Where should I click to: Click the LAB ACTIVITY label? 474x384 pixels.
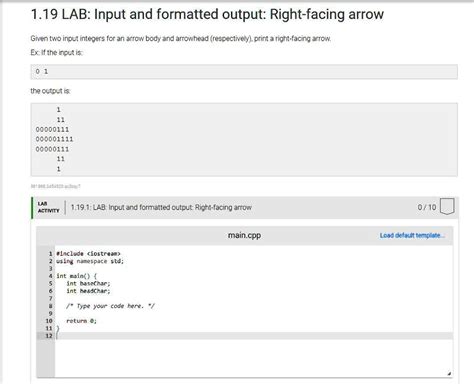(48, 207)
